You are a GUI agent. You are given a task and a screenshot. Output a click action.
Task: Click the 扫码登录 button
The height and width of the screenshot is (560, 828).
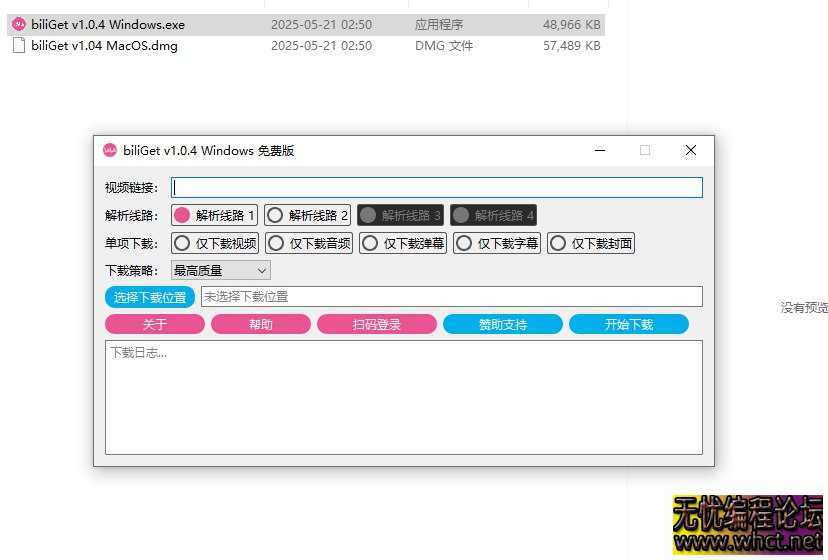click(376, 324)
